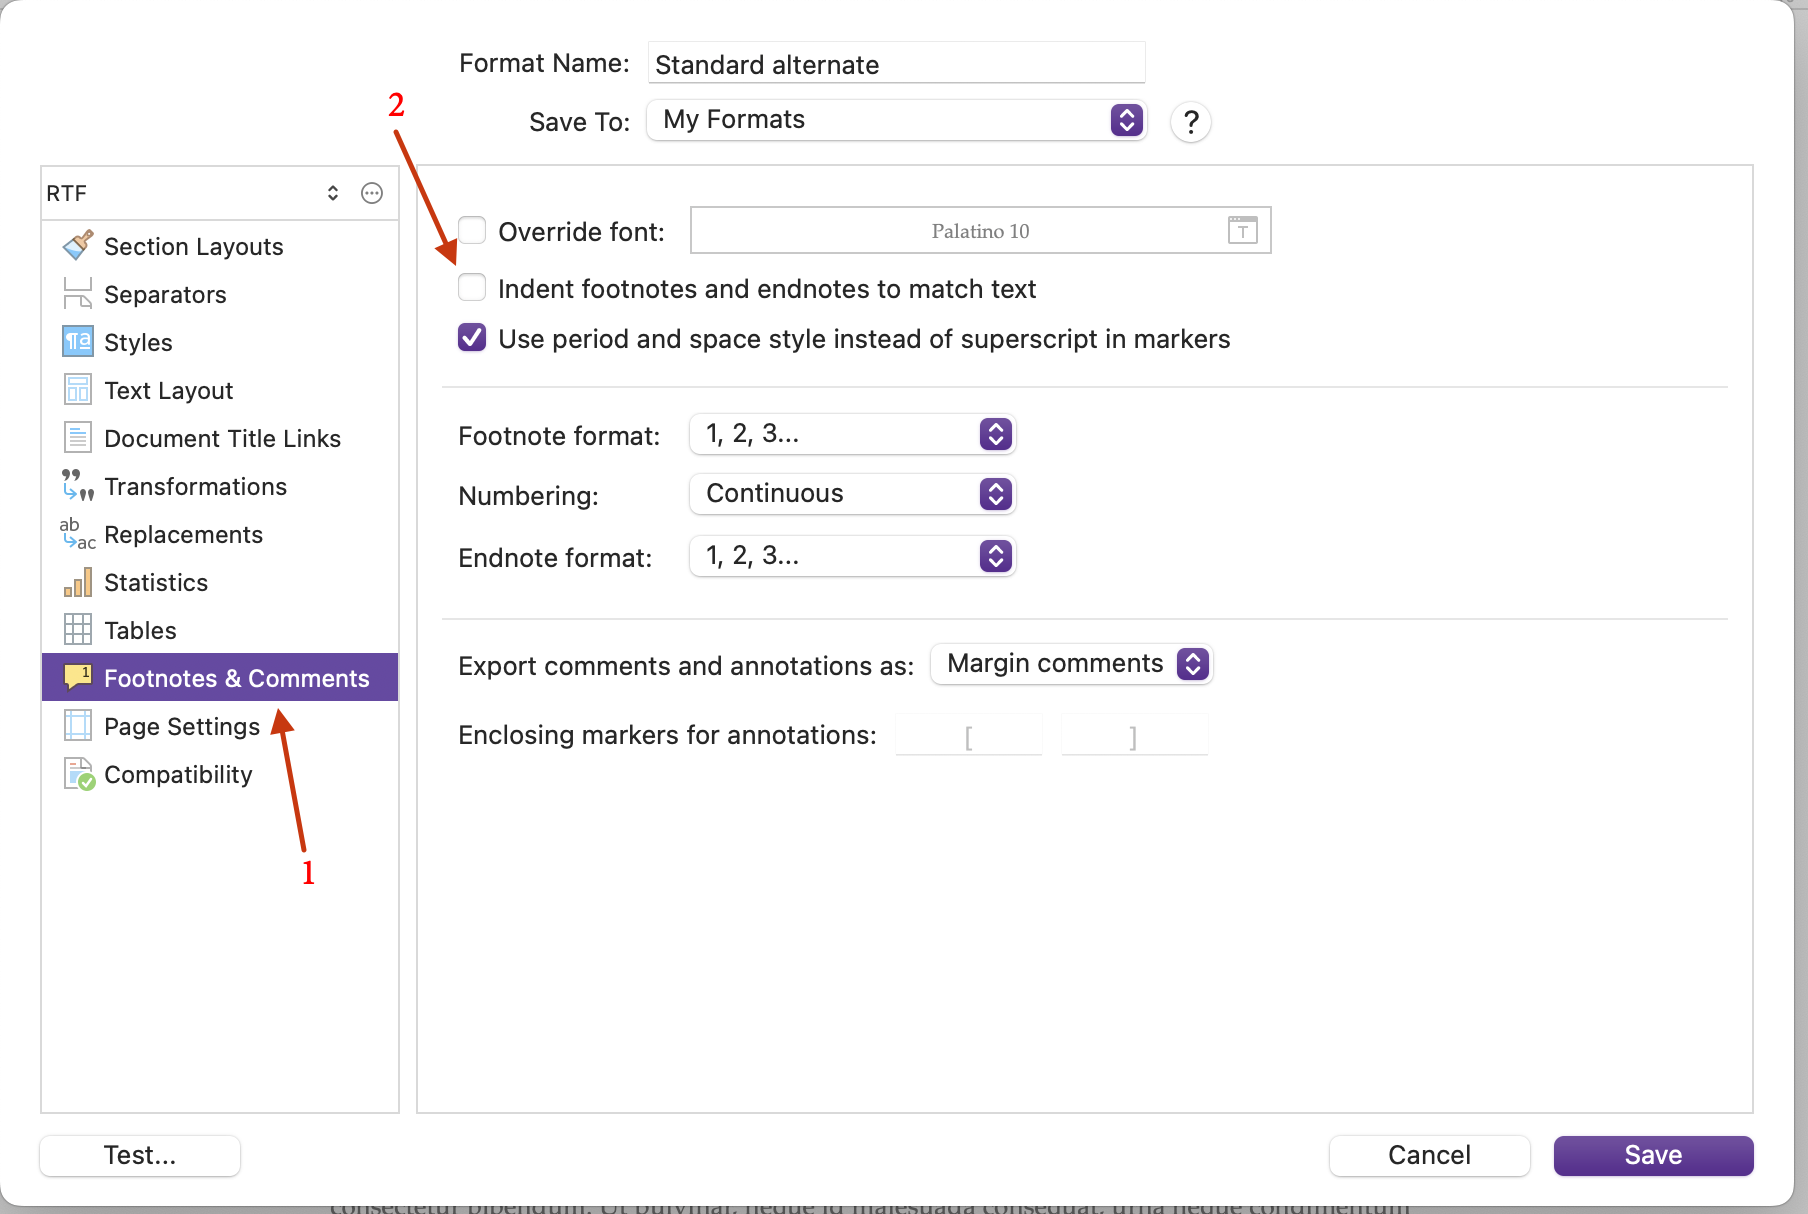The image size is (1808, 1214).
Task: Open the Margin comments export dropdown
Action: click(x=1071, y=664)
